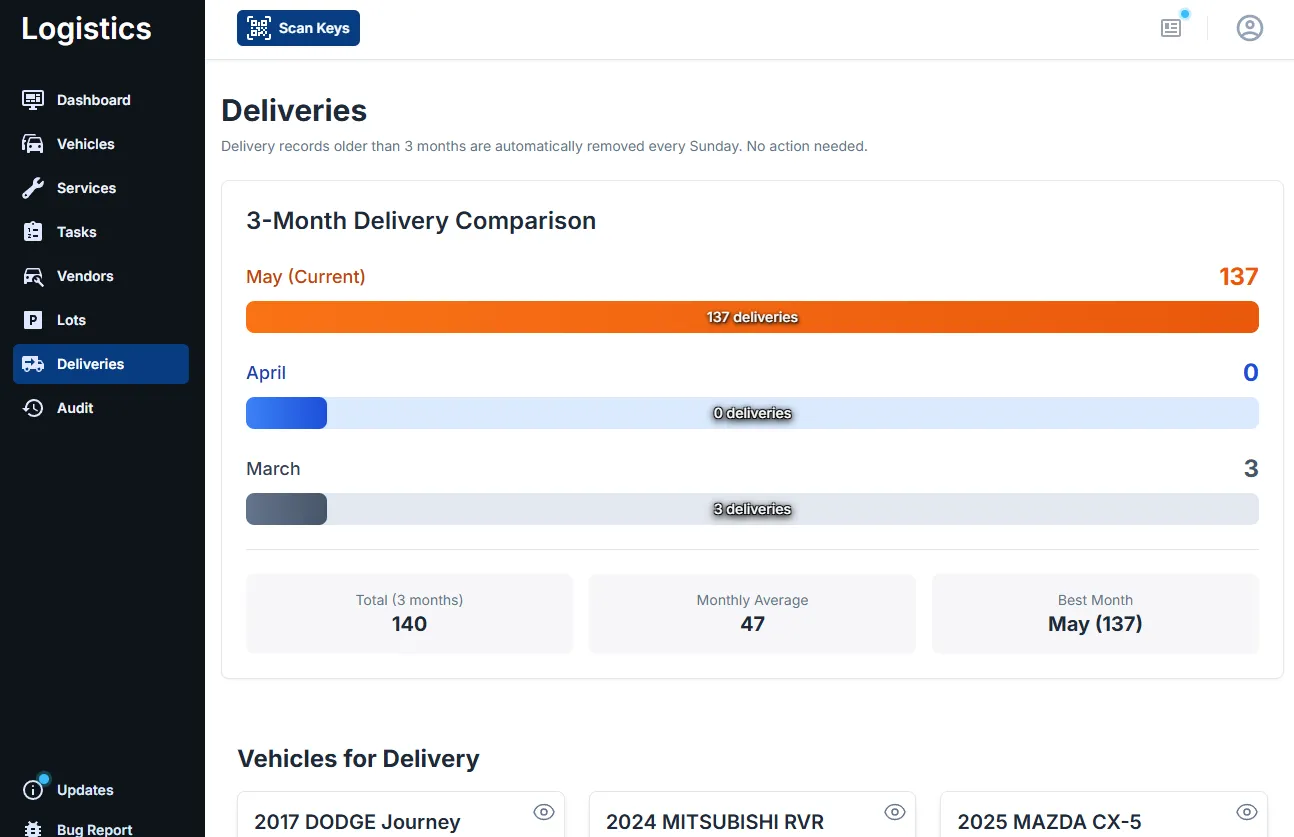The height and width of the screenshot is (837, 1294).
Task: Click the Best Month May (137) card
Action: click(x=1095, y=614)
